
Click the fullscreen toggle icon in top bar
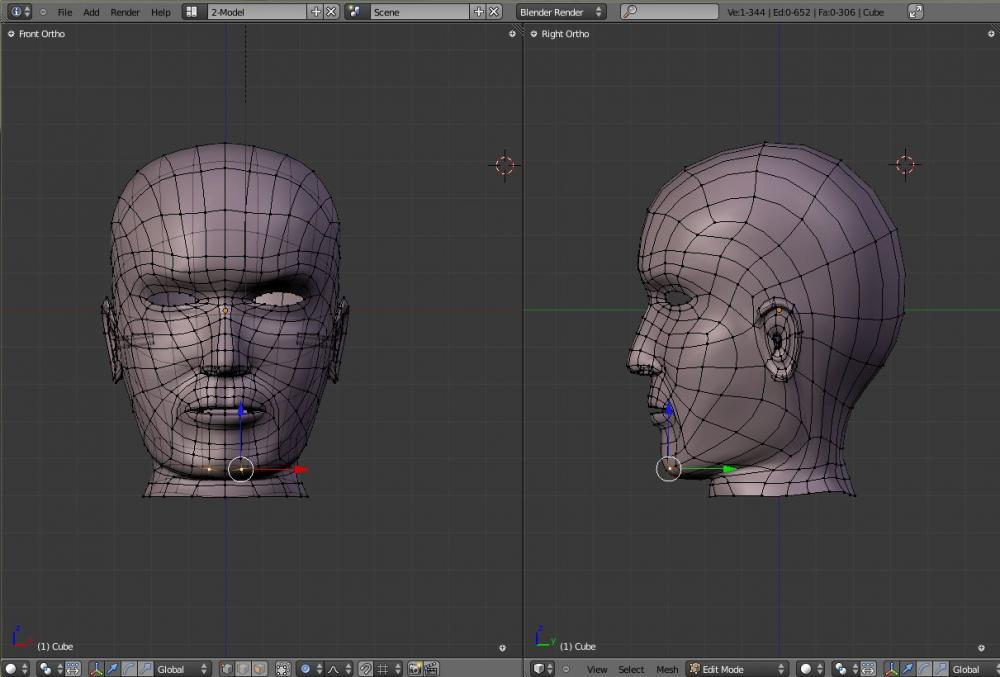point(915,12)
